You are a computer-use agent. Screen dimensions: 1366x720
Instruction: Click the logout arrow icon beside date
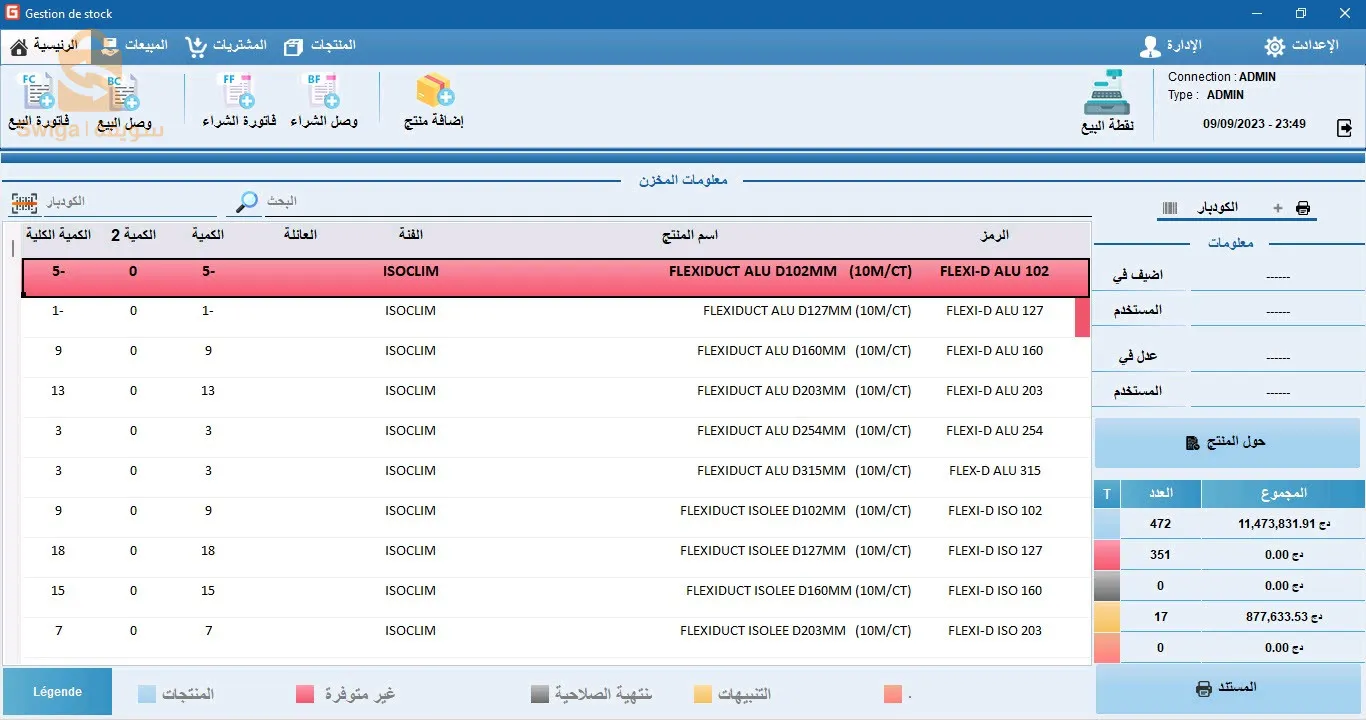point(1344,128)
